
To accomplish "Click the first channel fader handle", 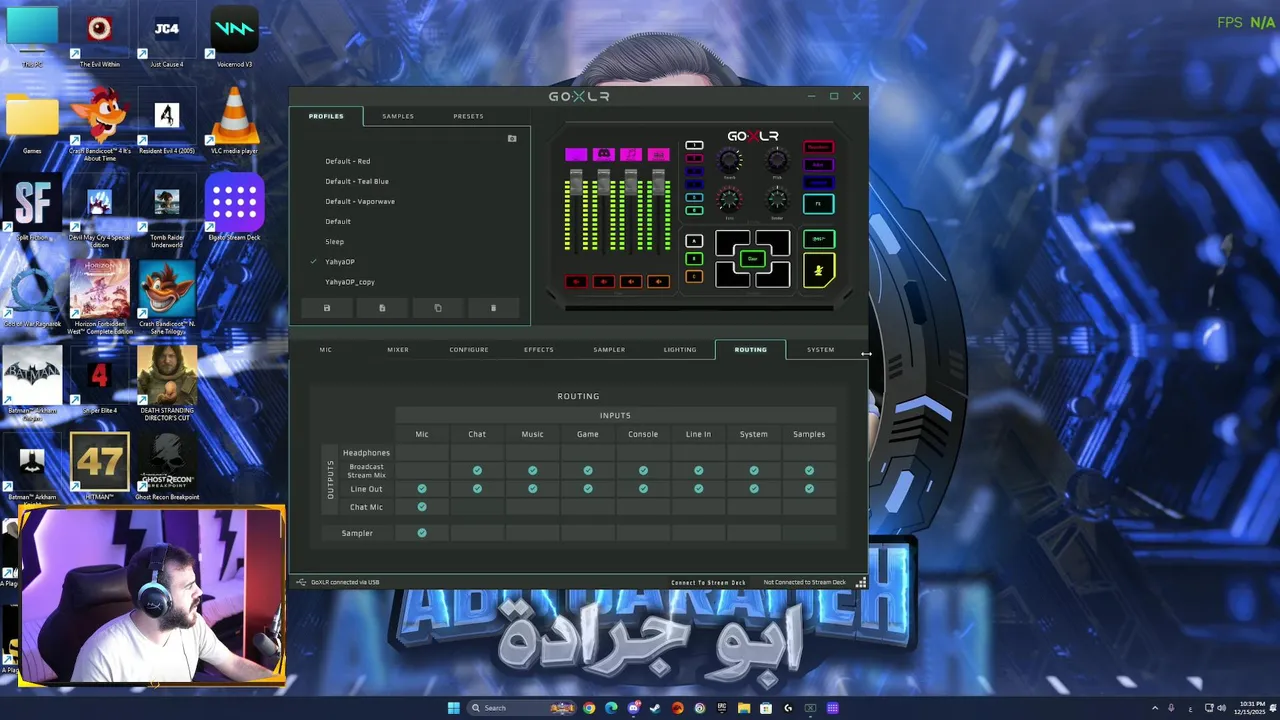I will tap(576, 182).
